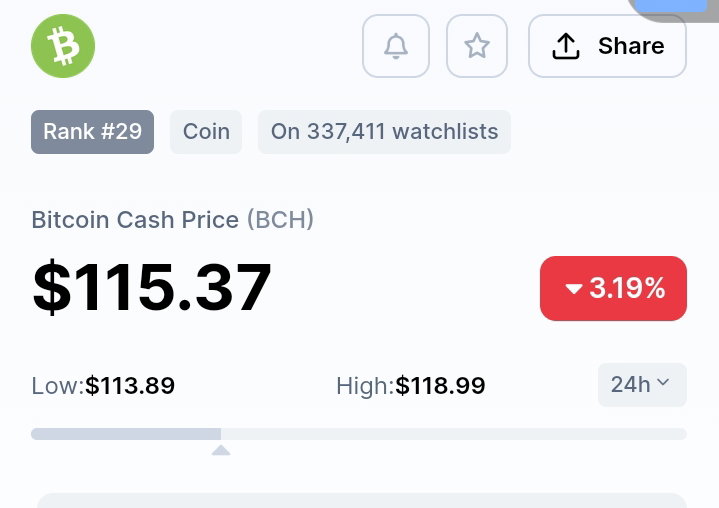Click the red down-arrow in percentage badge
The height and width of the screenshot is (508, 719).
pos(574,289)
